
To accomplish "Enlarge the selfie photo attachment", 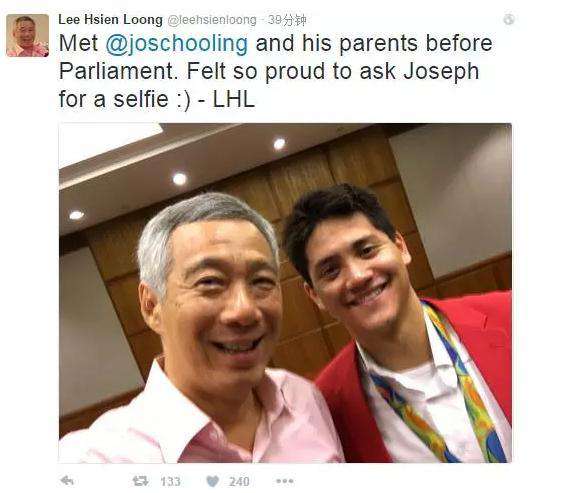I will click(x=285, y=293).
